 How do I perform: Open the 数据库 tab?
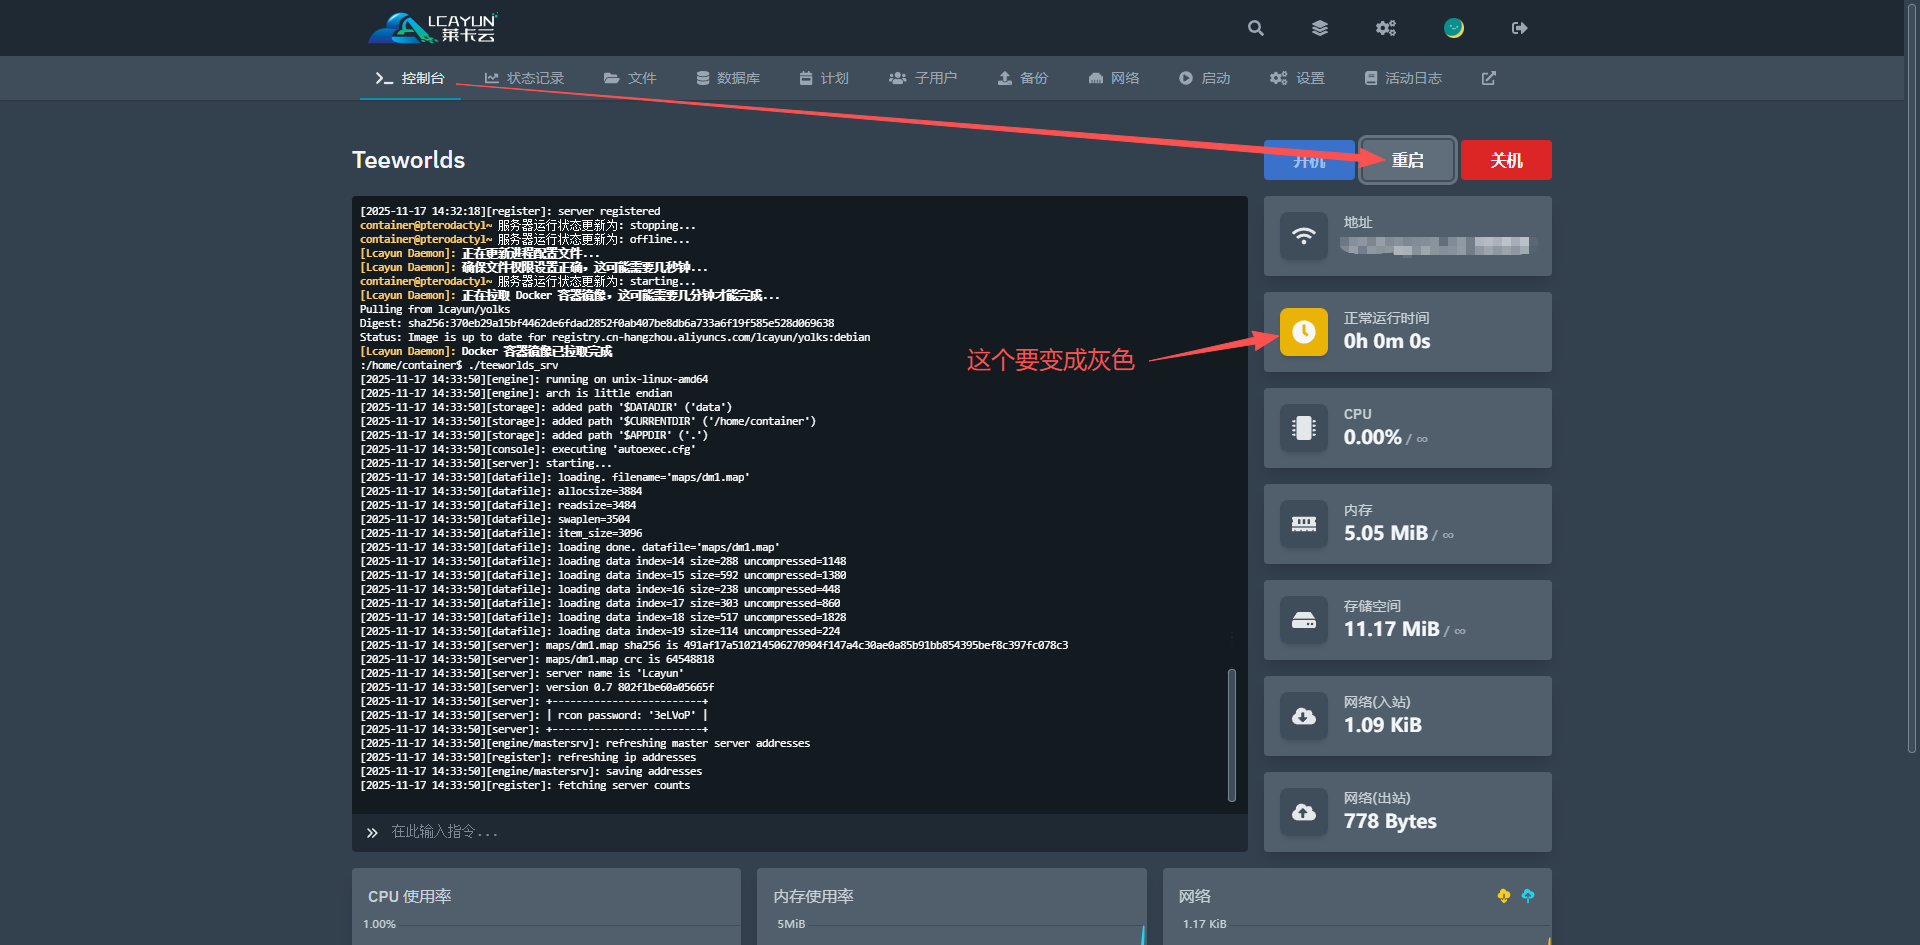click(x=728, y=78)
